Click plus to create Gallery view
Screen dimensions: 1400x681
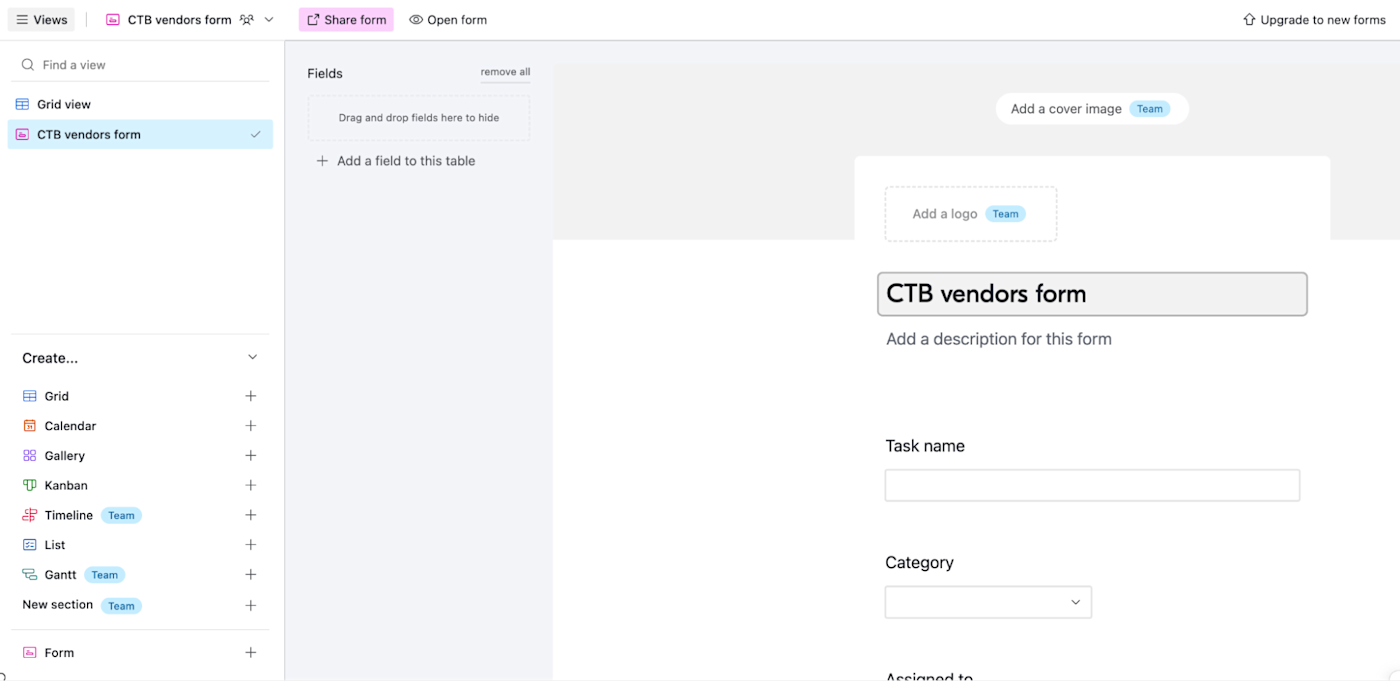(x=251, y=456)
